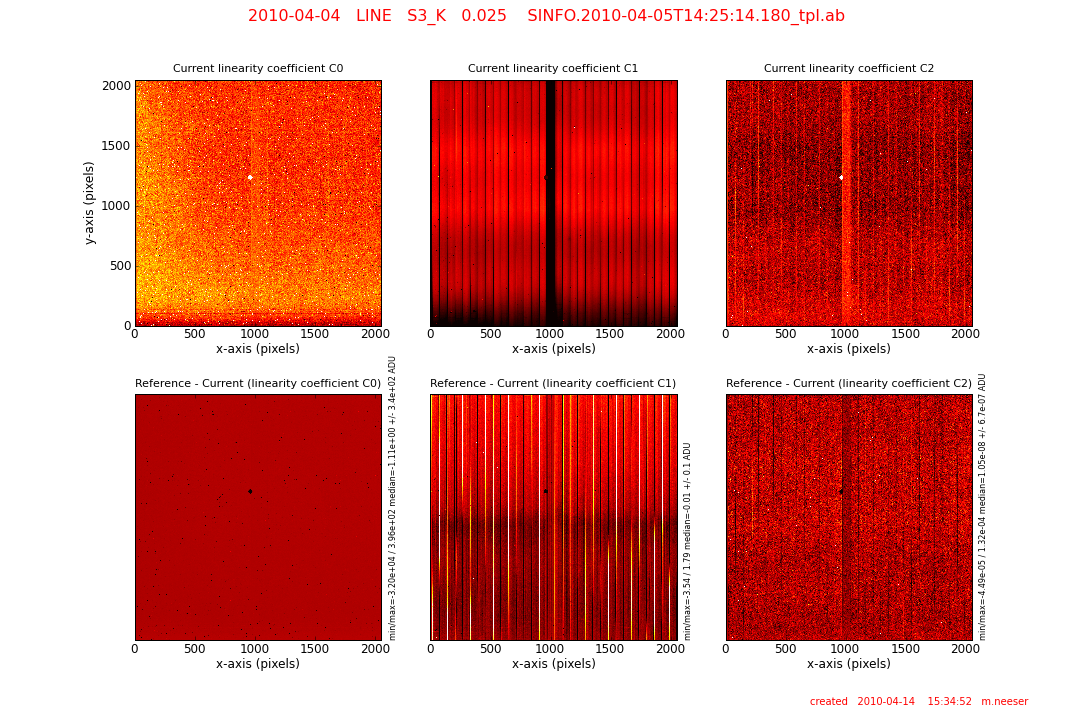This screenshot has width=1080, height=720.
Task: Click the 'Current linearity coefficient C0' title text
Action: coord(258,69)
